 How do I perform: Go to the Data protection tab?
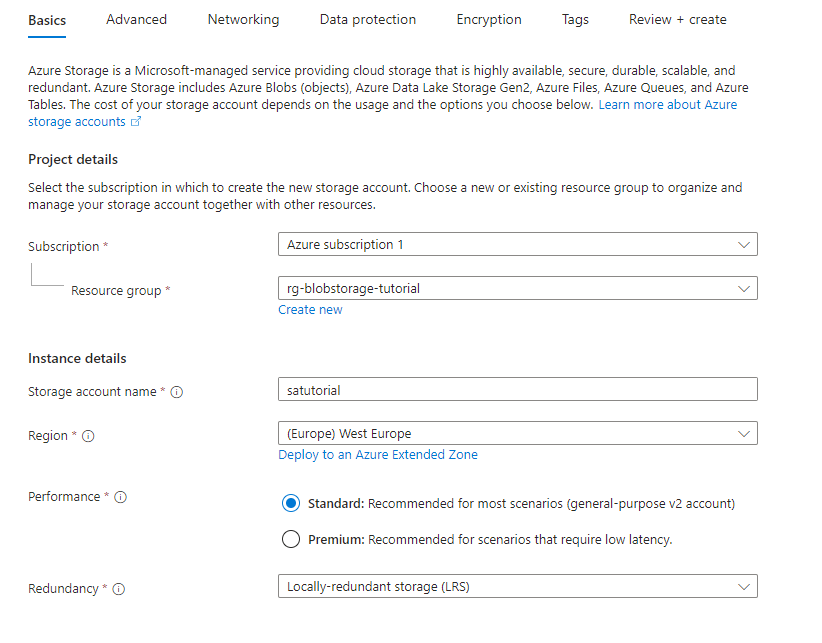(368, 20)
